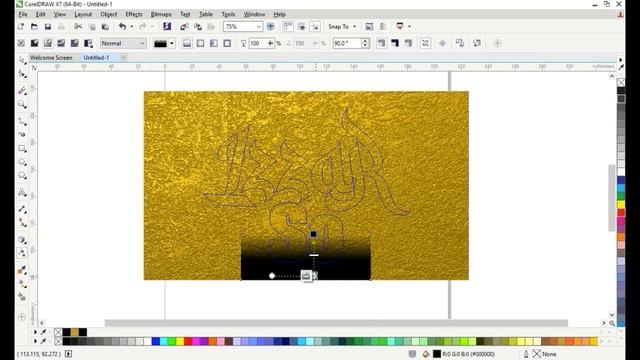Select the Smart Fill tool
This screenshot has height=360, width=640.
(22, 297)
